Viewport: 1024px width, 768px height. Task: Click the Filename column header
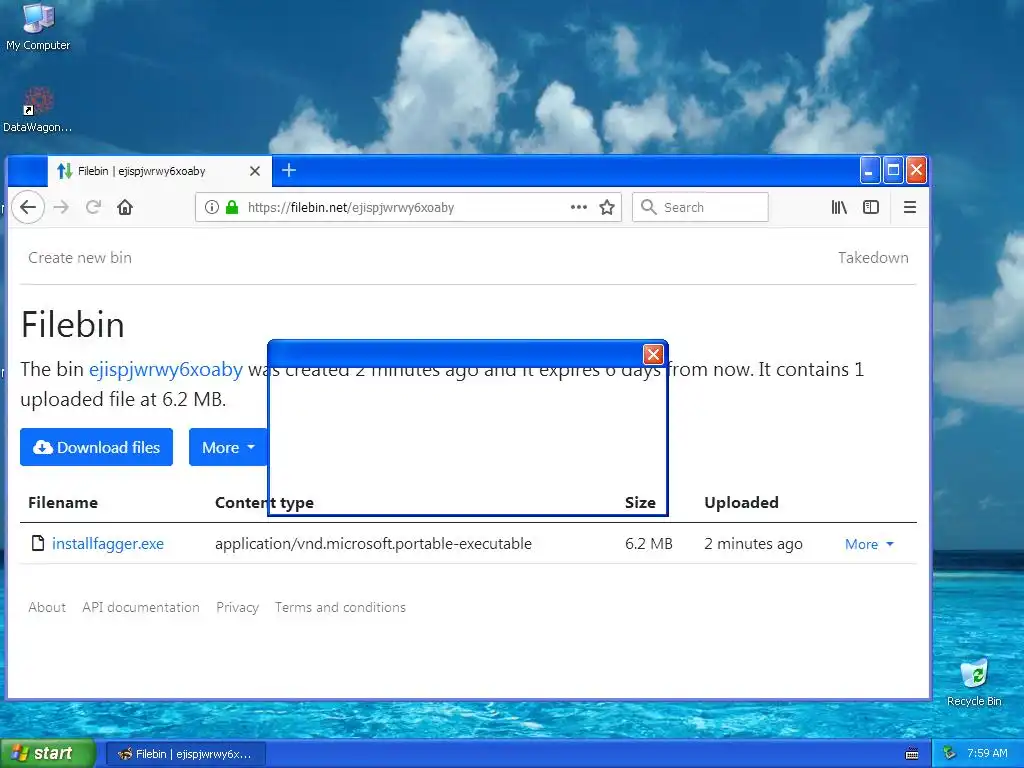pos(63,502)
